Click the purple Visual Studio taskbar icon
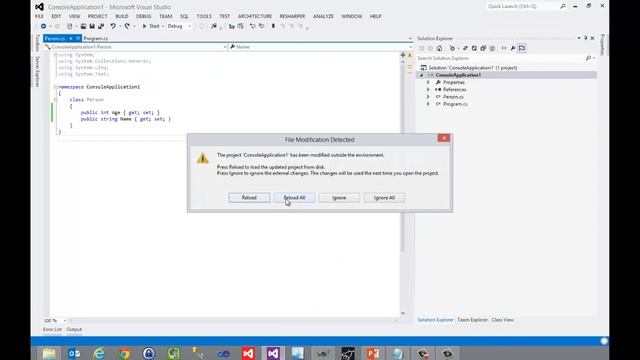 coord(273,353)
